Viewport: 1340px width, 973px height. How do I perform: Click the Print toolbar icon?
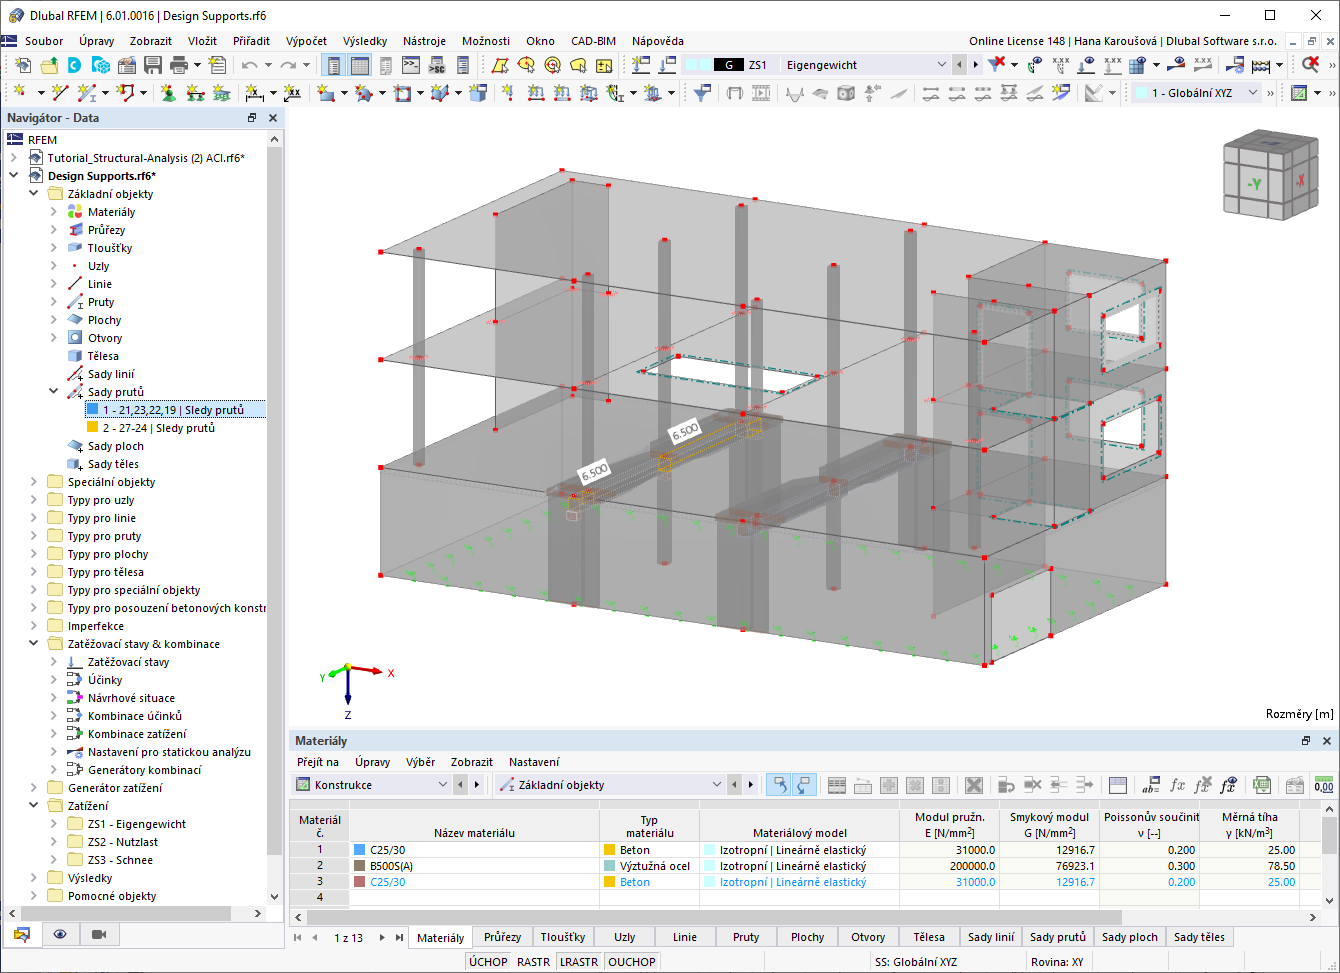179,65
